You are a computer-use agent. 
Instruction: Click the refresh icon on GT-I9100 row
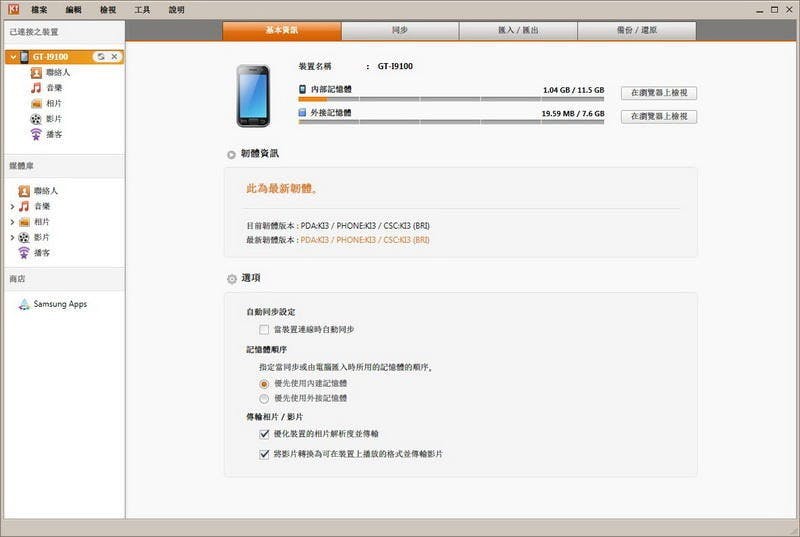coord(101,57)
